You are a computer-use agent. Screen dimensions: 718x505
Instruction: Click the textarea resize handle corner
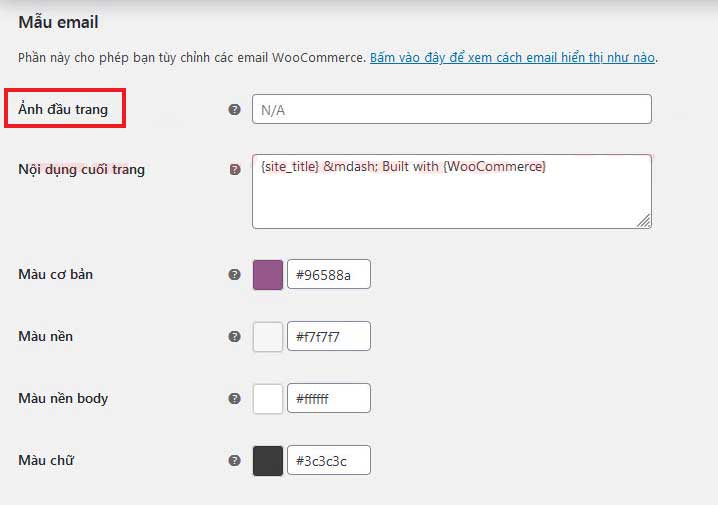644,221
